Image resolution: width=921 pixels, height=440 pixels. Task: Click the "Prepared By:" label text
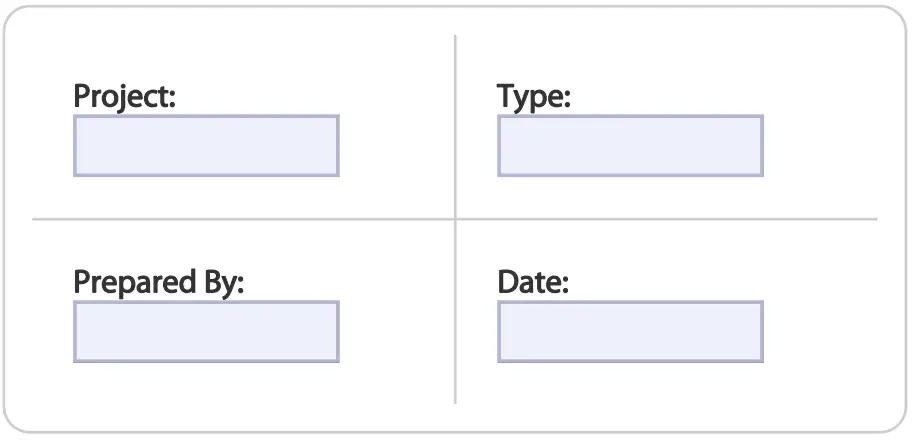[x=159, y=283]
